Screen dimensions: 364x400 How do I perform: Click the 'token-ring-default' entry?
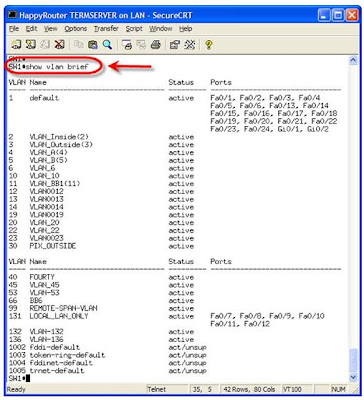coord(67,355)
